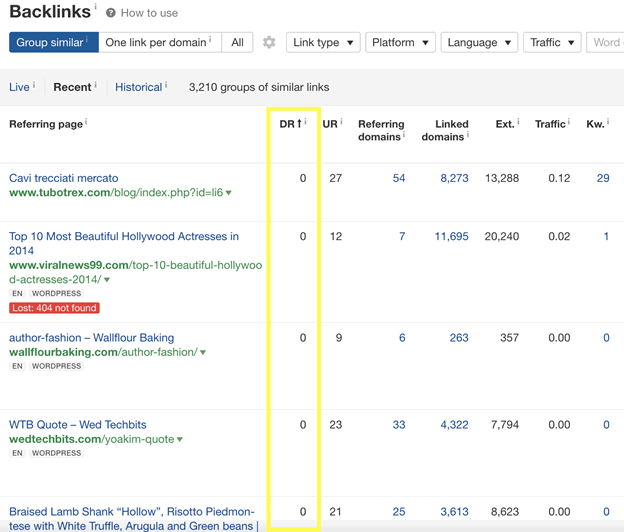Open the Link type dropdown

pyautogui.click(x=323, y=42)
